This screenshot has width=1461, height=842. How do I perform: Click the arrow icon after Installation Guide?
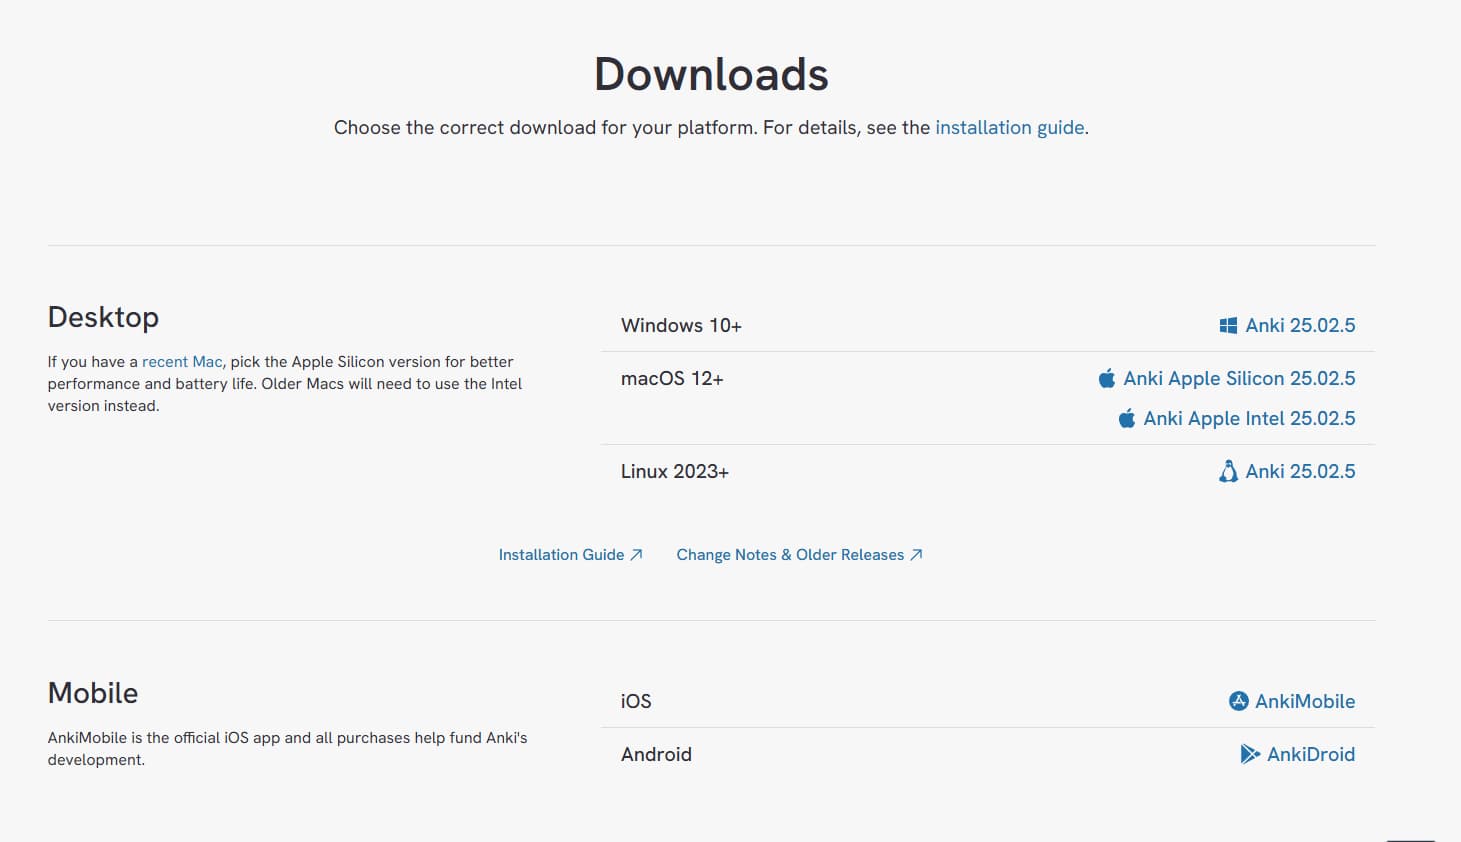(636, 555)
